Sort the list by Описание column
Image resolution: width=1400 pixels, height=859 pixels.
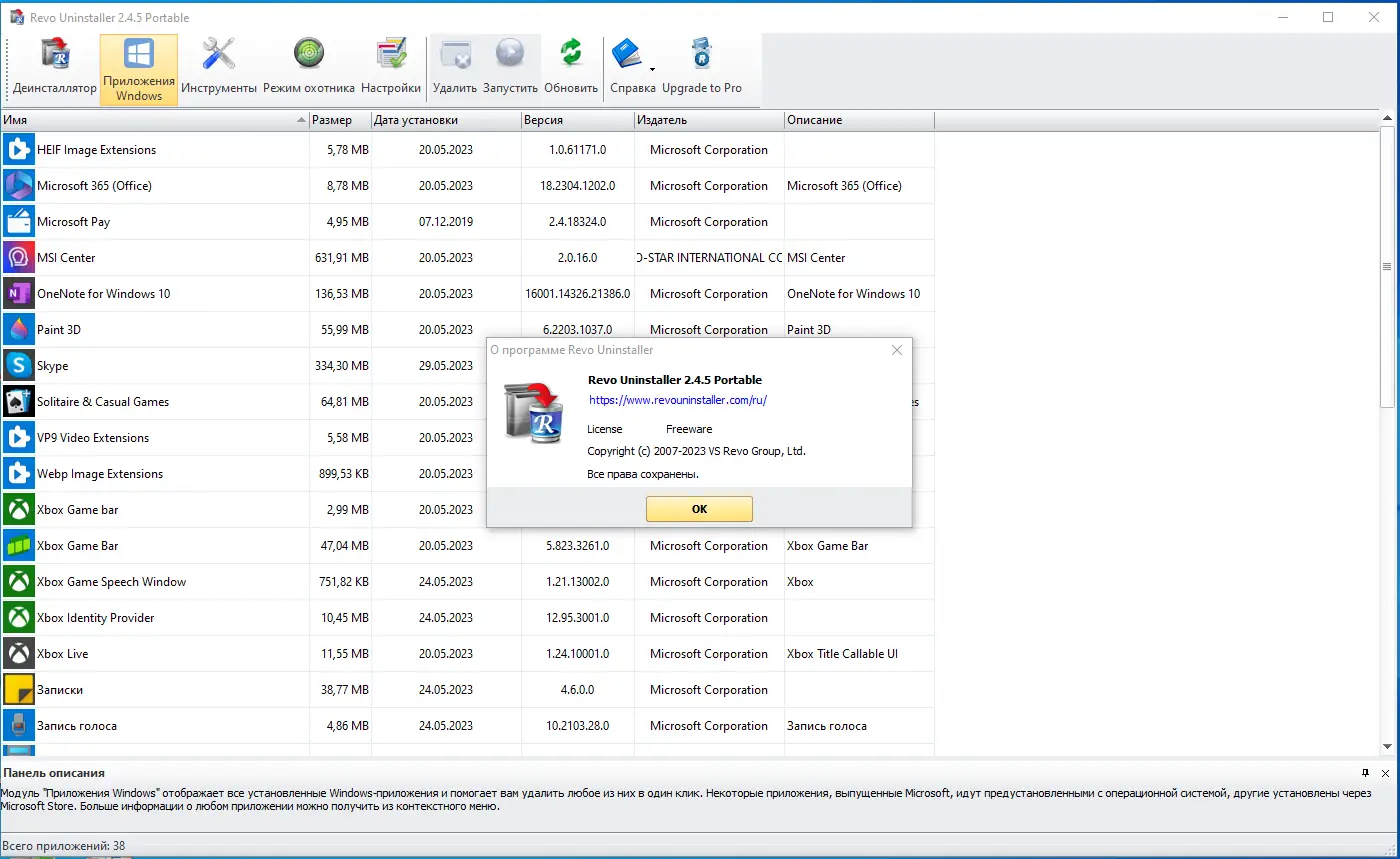pos(859,120)
